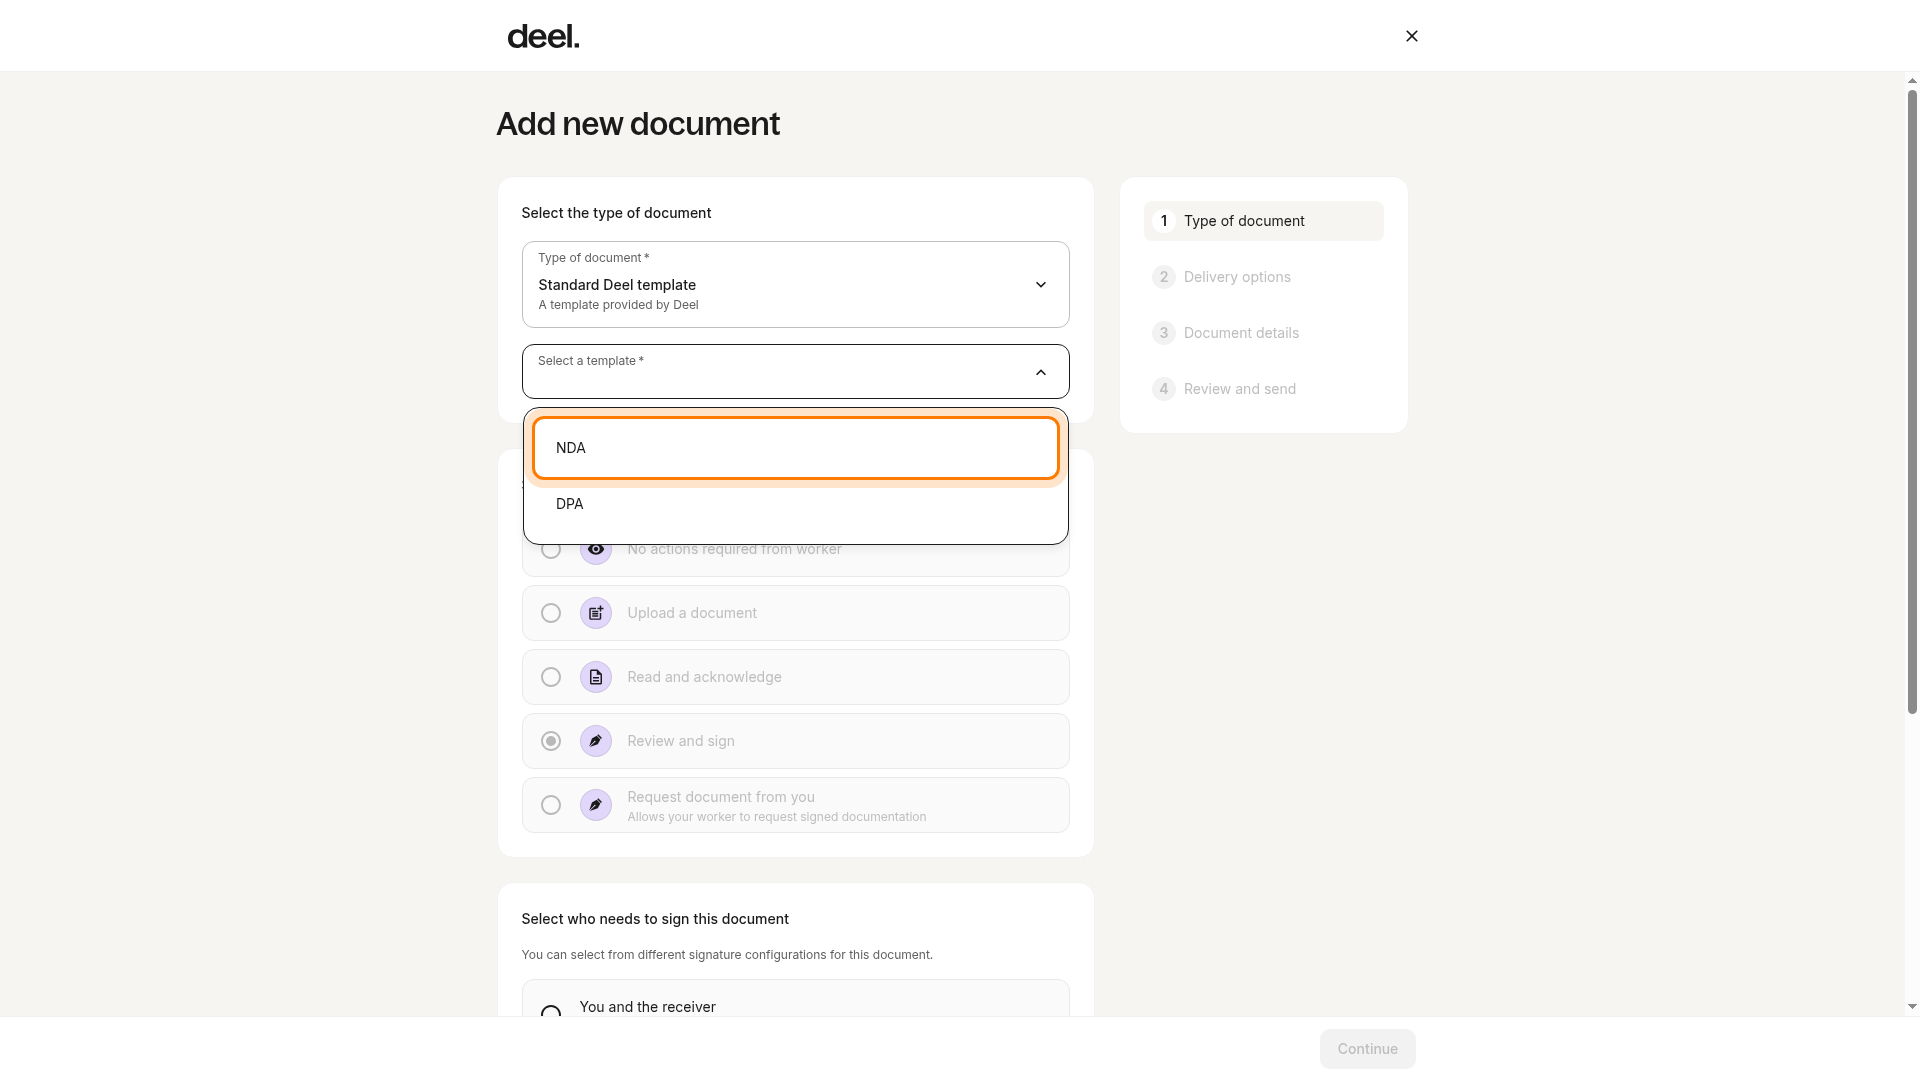Click the deel logo
Image resolution: width=1920 pixels, height=1080 pixels.
(x=543, y=36)
